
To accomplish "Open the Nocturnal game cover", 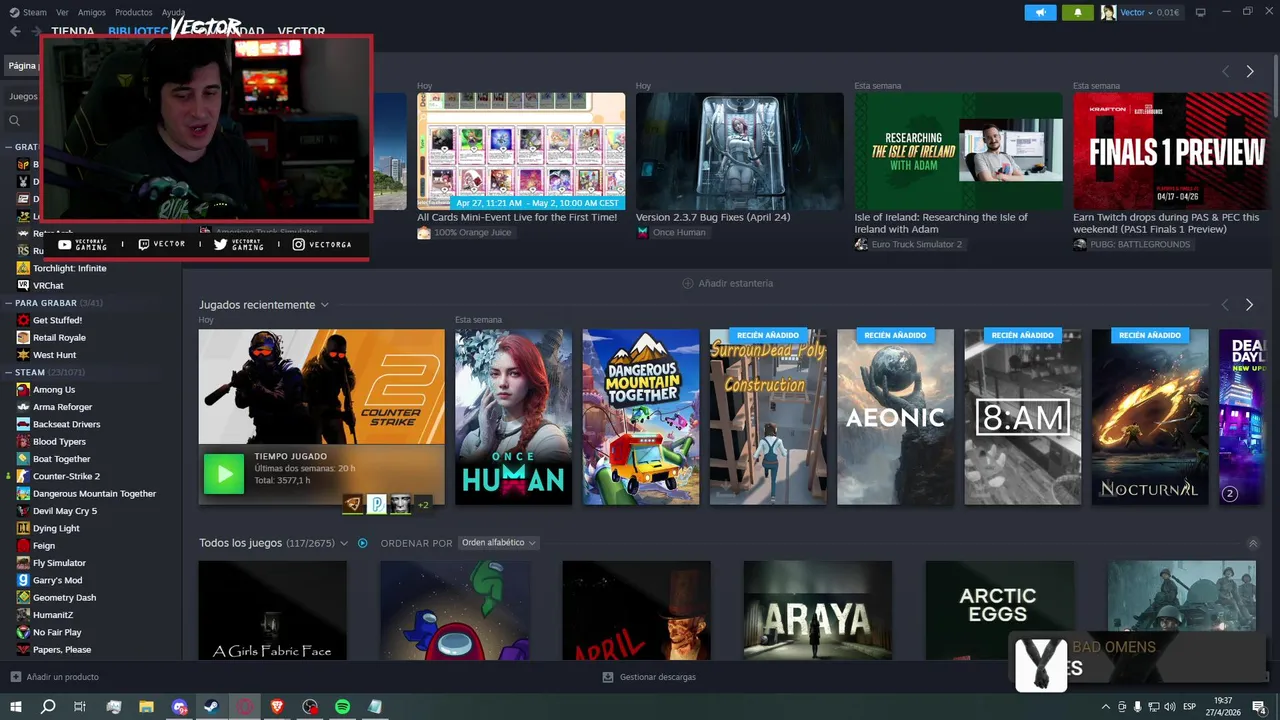I will pyautogui.click(x=1150, y=417).
